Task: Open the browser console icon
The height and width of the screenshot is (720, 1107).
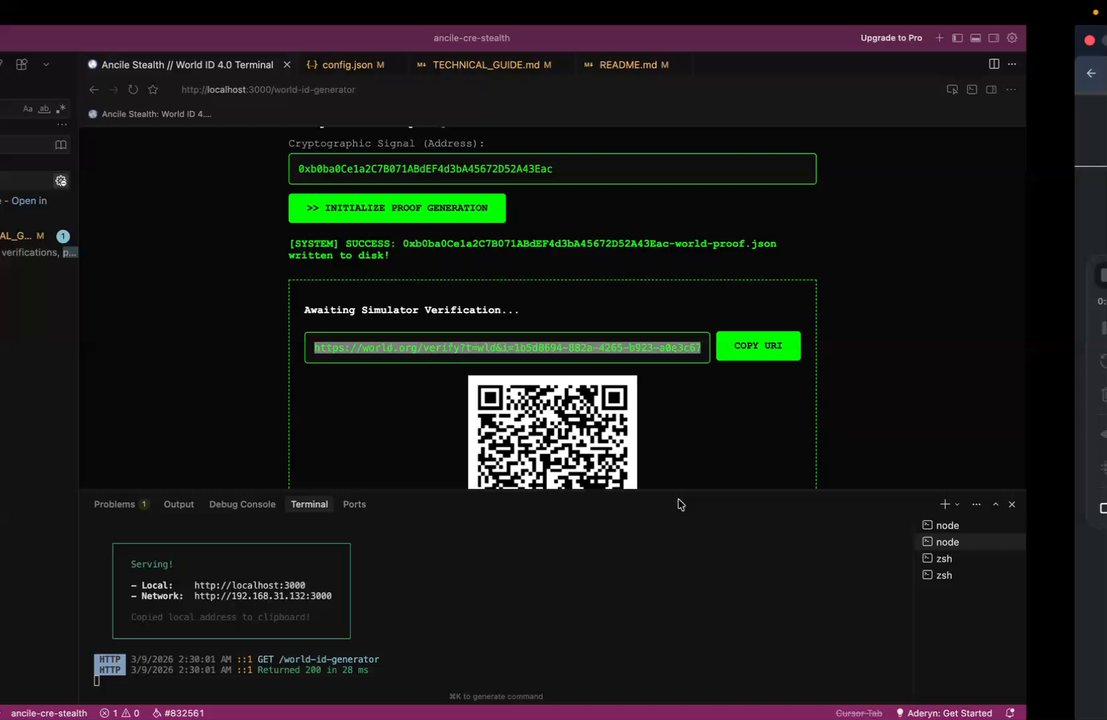Action: (972, 90)
